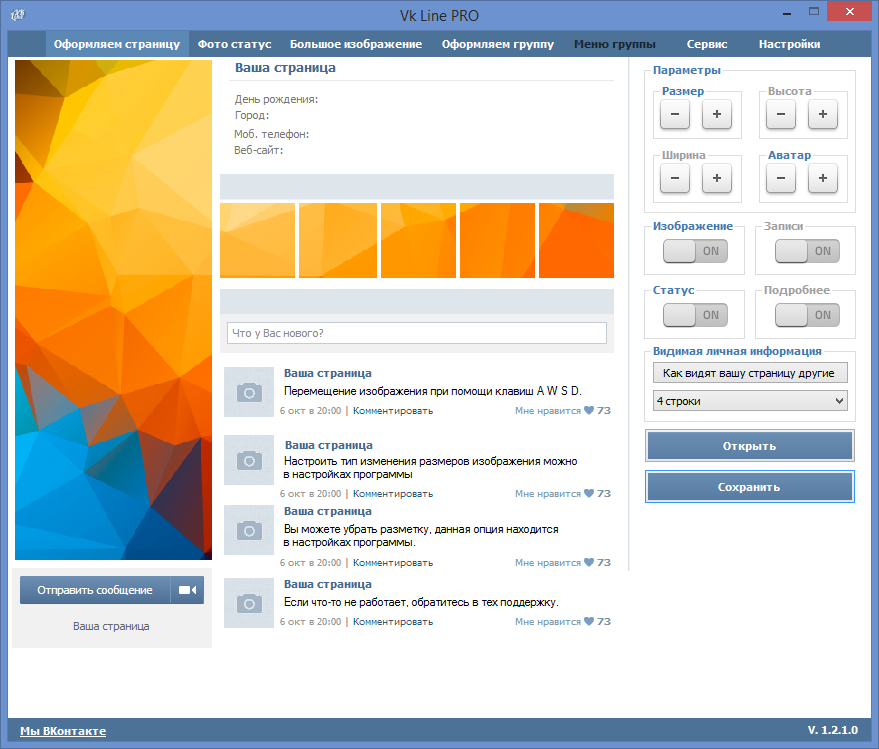Select the first photo strip thumbnail
This screenshot has height=749, width=879.
click(x=257, y=241)
